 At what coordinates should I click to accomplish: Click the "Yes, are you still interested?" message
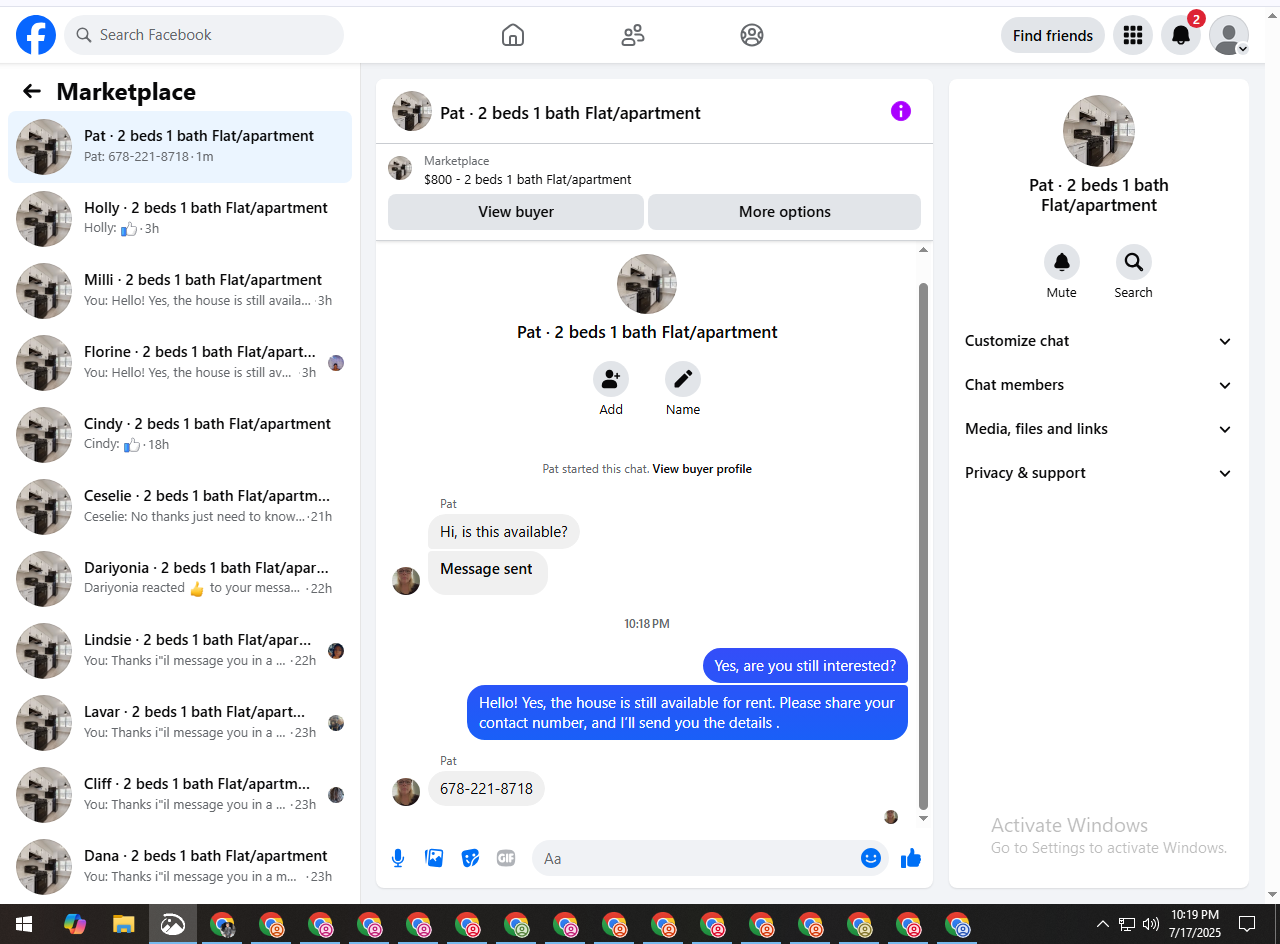click(805, 666)
